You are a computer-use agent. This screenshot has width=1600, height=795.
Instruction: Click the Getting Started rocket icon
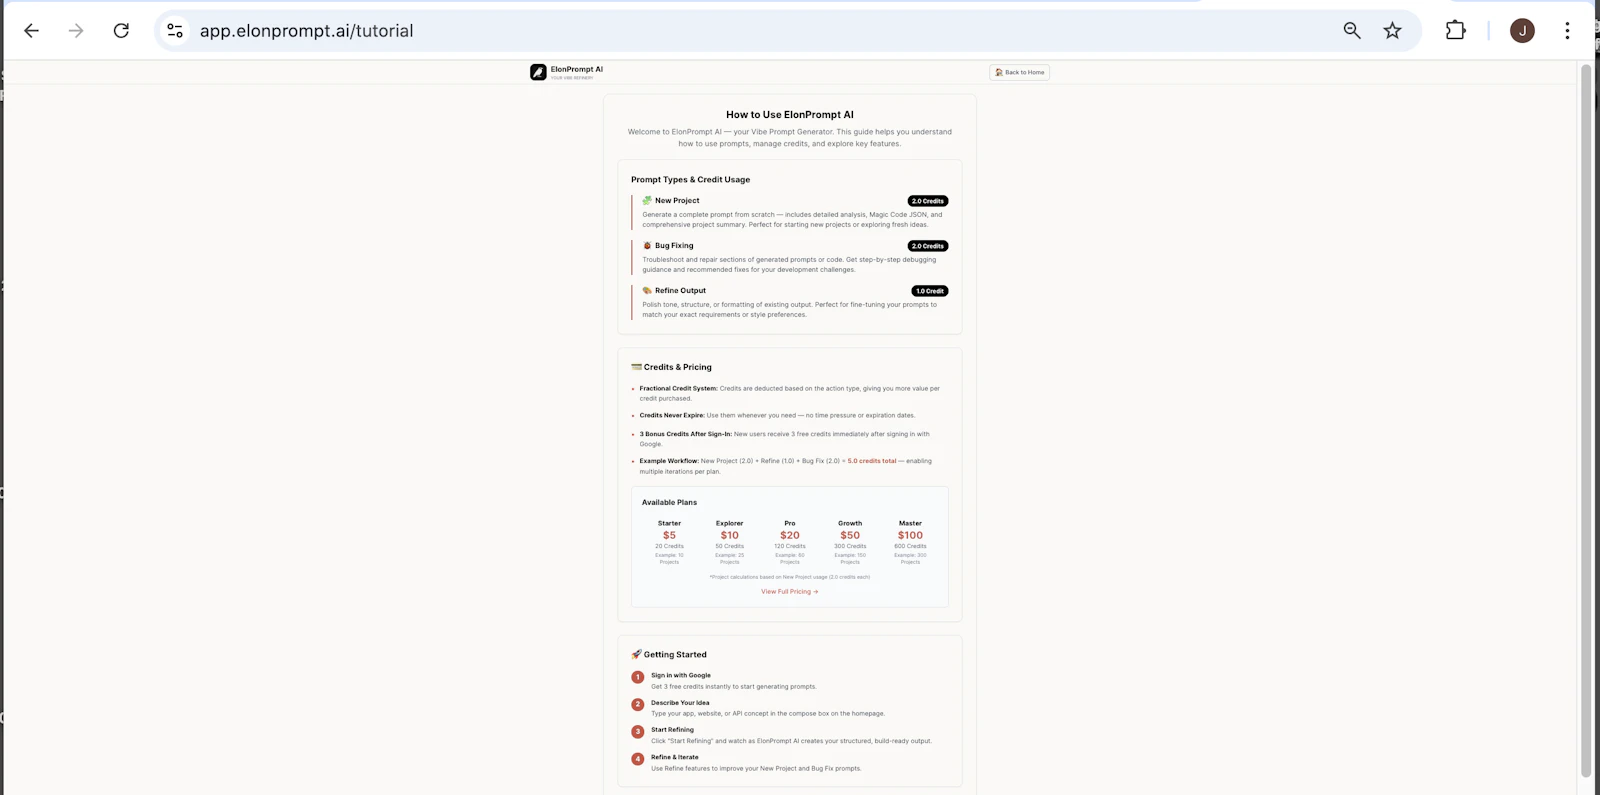click(636, 654)
